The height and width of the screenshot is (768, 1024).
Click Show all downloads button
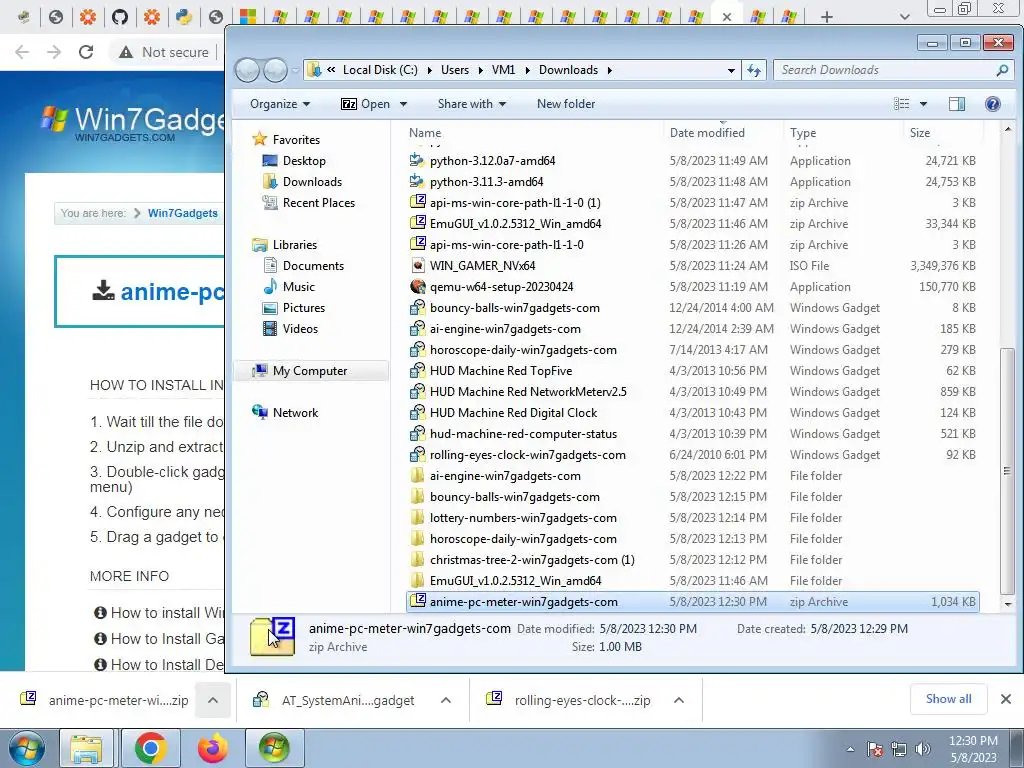(948, 699)
